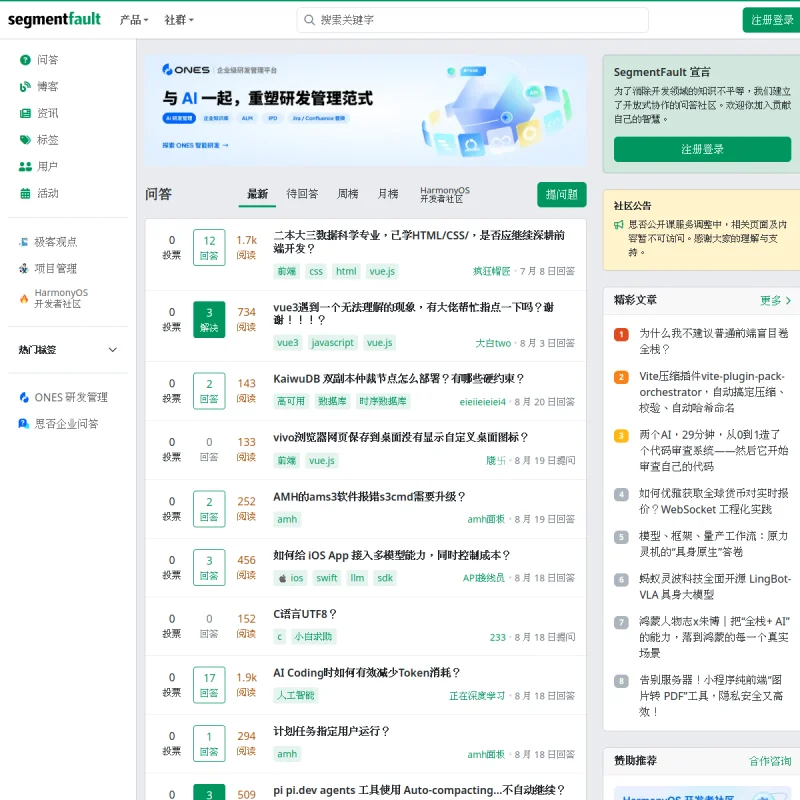800x800 pixels.
Task: Click the ONES 研发管理 logo icon
Action: click(x=23, y=397)
